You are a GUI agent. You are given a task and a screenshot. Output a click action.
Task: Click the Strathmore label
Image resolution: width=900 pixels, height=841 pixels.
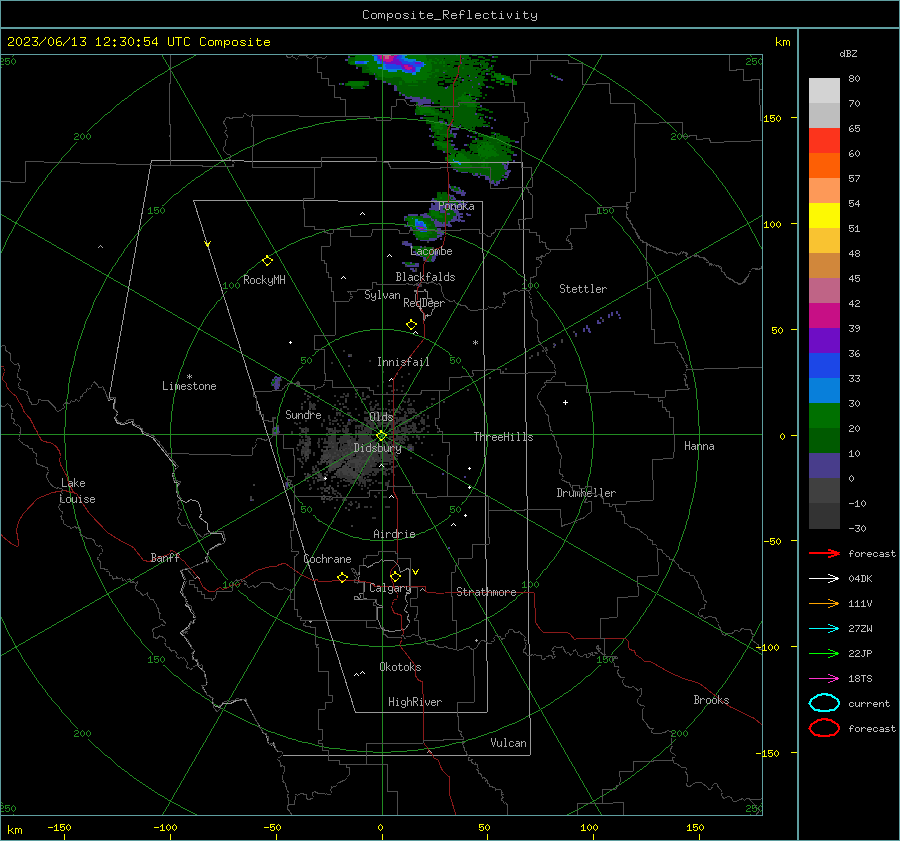pyautogui.click(x=486, y=592)
